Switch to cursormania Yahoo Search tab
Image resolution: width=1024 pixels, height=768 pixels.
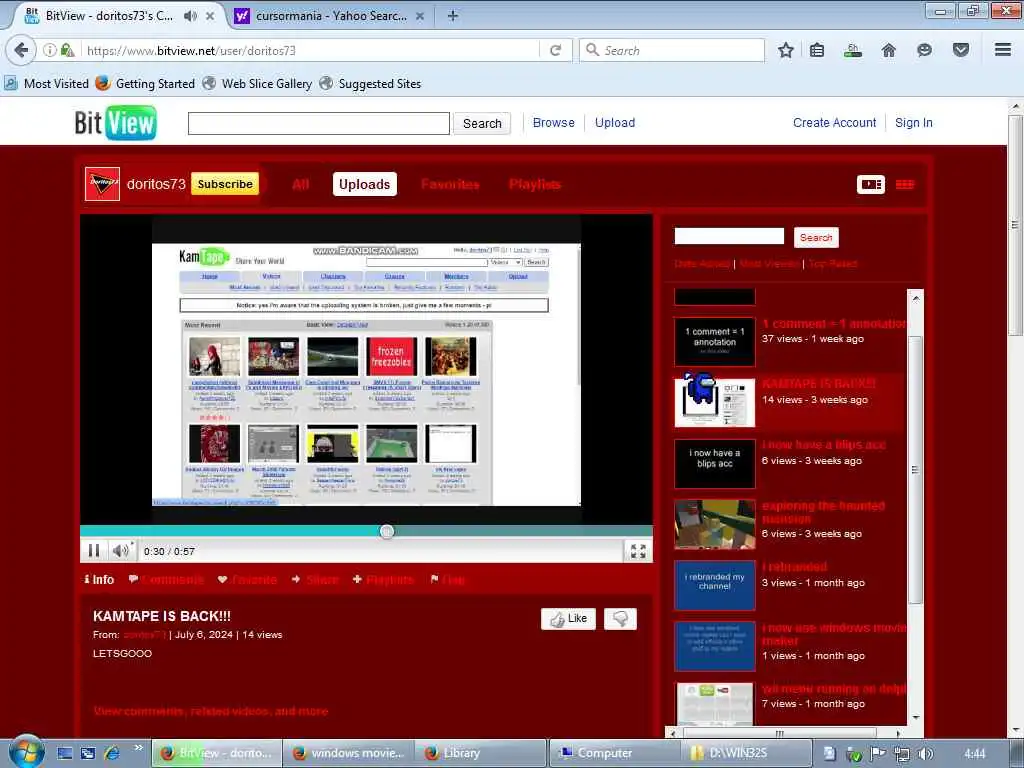click(x=330, y=16)
